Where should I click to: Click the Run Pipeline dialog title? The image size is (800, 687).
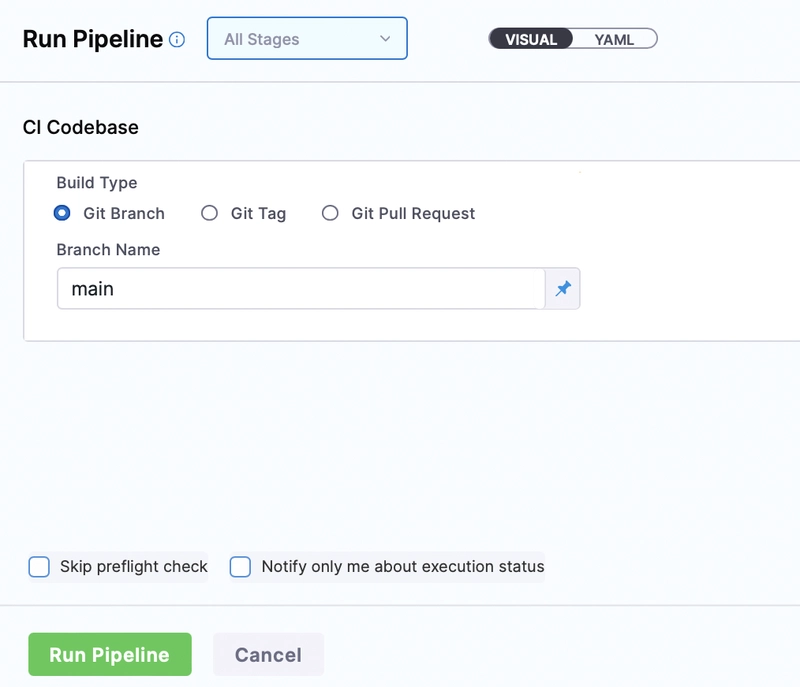point(92,39)
